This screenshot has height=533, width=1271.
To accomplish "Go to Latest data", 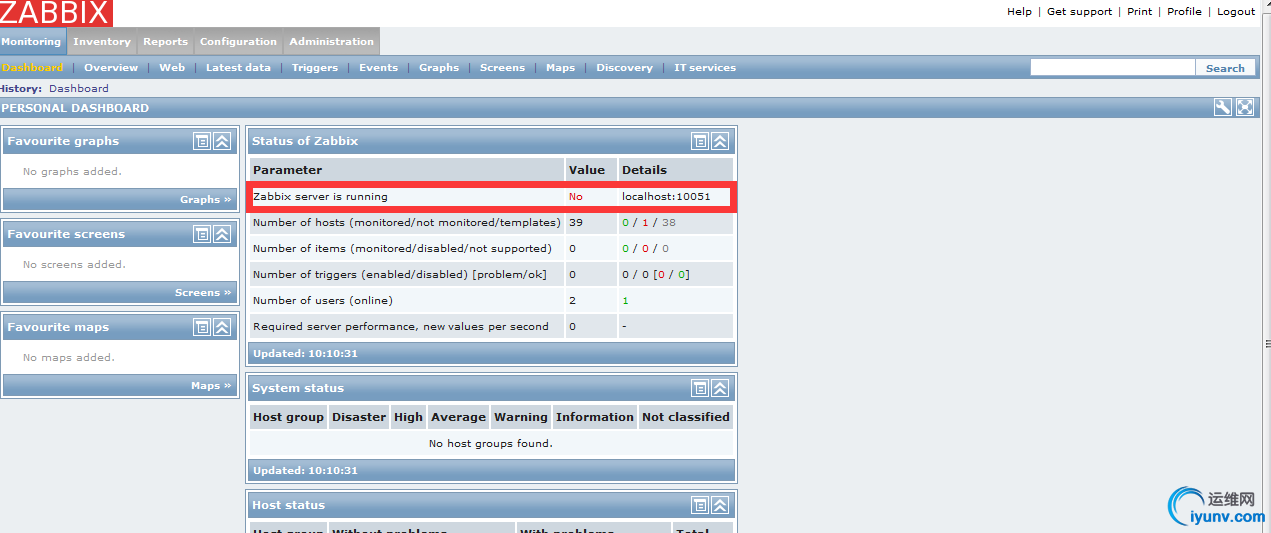I will click(x=238, y=68).
